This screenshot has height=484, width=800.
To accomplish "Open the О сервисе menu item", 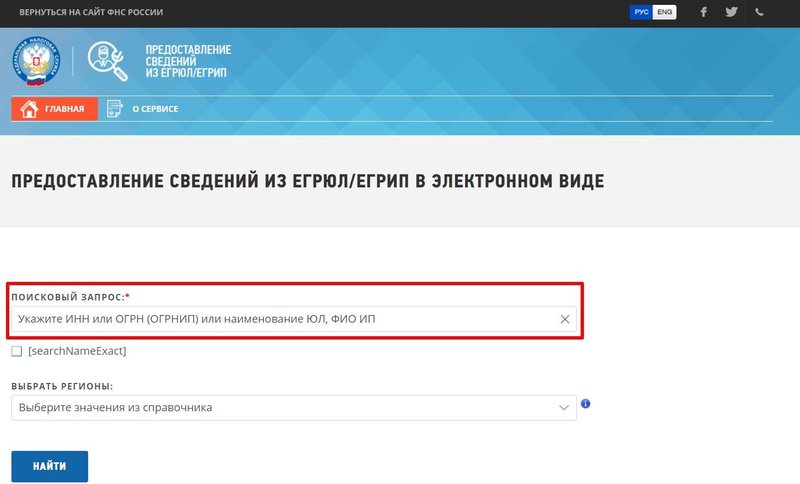I will [155, 108].
